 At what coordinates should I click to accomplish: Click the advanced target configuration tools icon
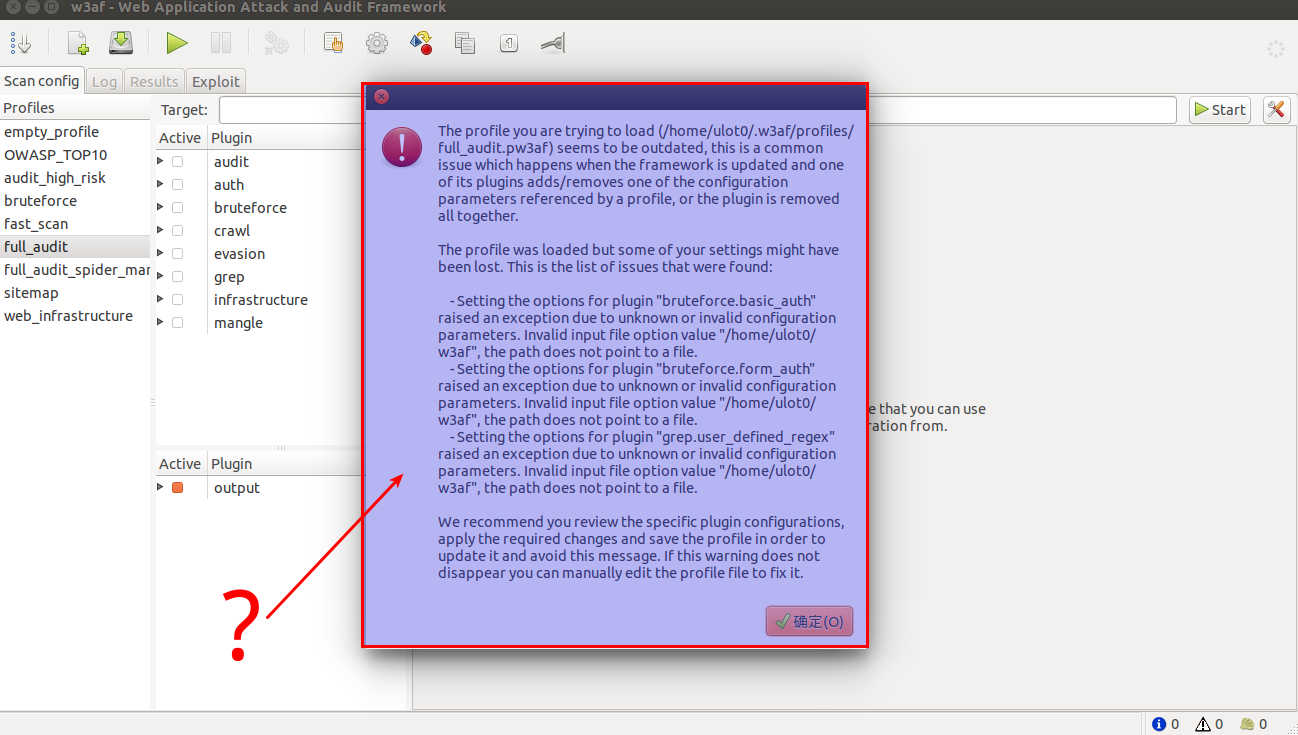1276,110
